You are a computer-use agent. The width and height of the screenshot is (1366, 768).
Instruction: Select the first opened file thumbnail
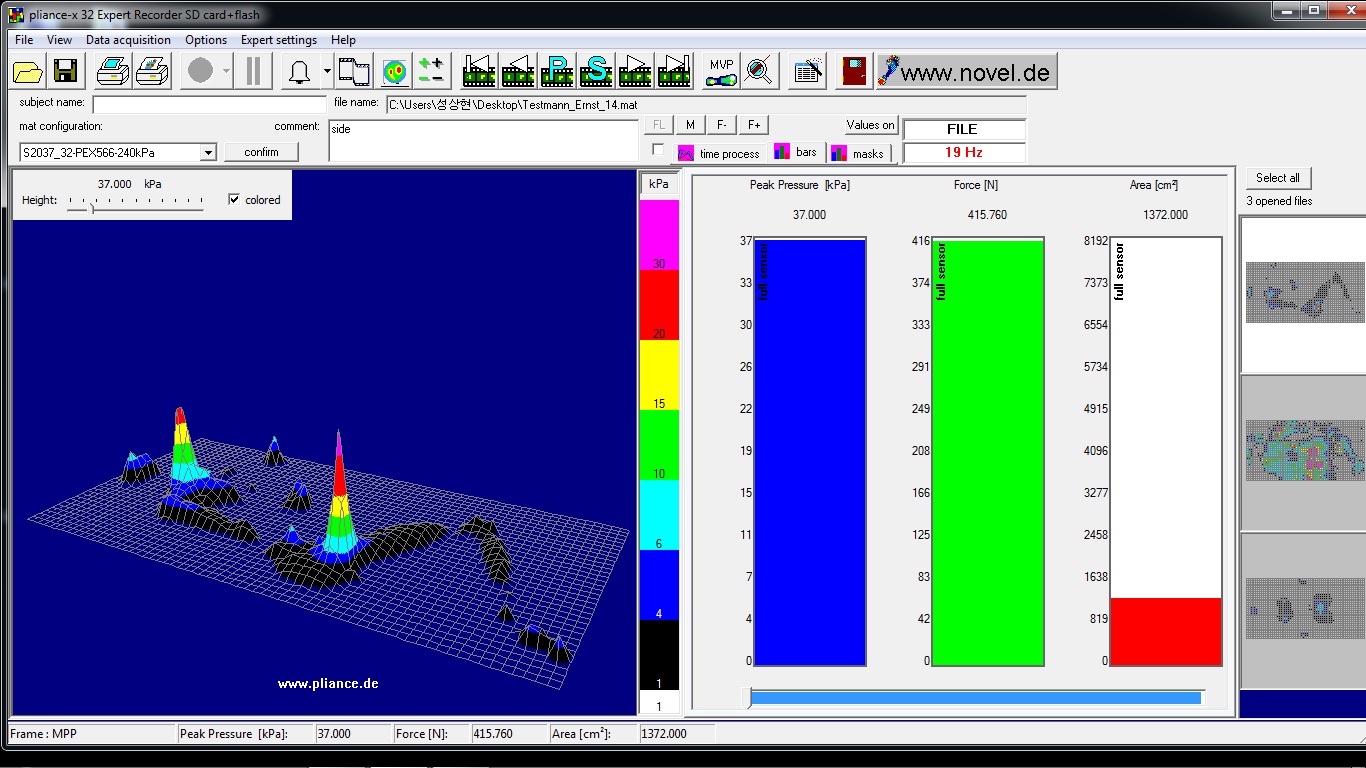click(x=1303, y=295)
